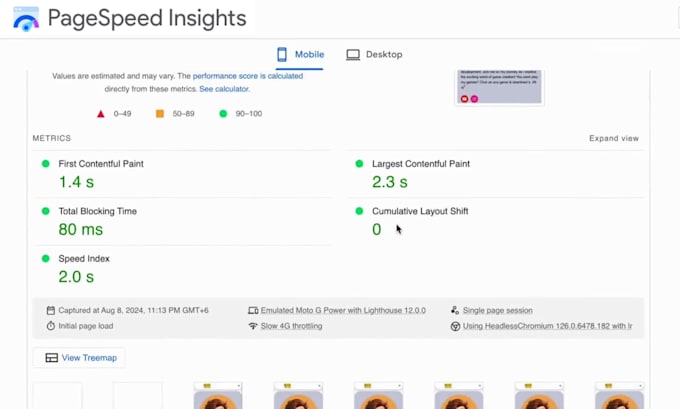
Task: Click the wifi icon beside Slow 4G throttling
Action: coord(253,326)
